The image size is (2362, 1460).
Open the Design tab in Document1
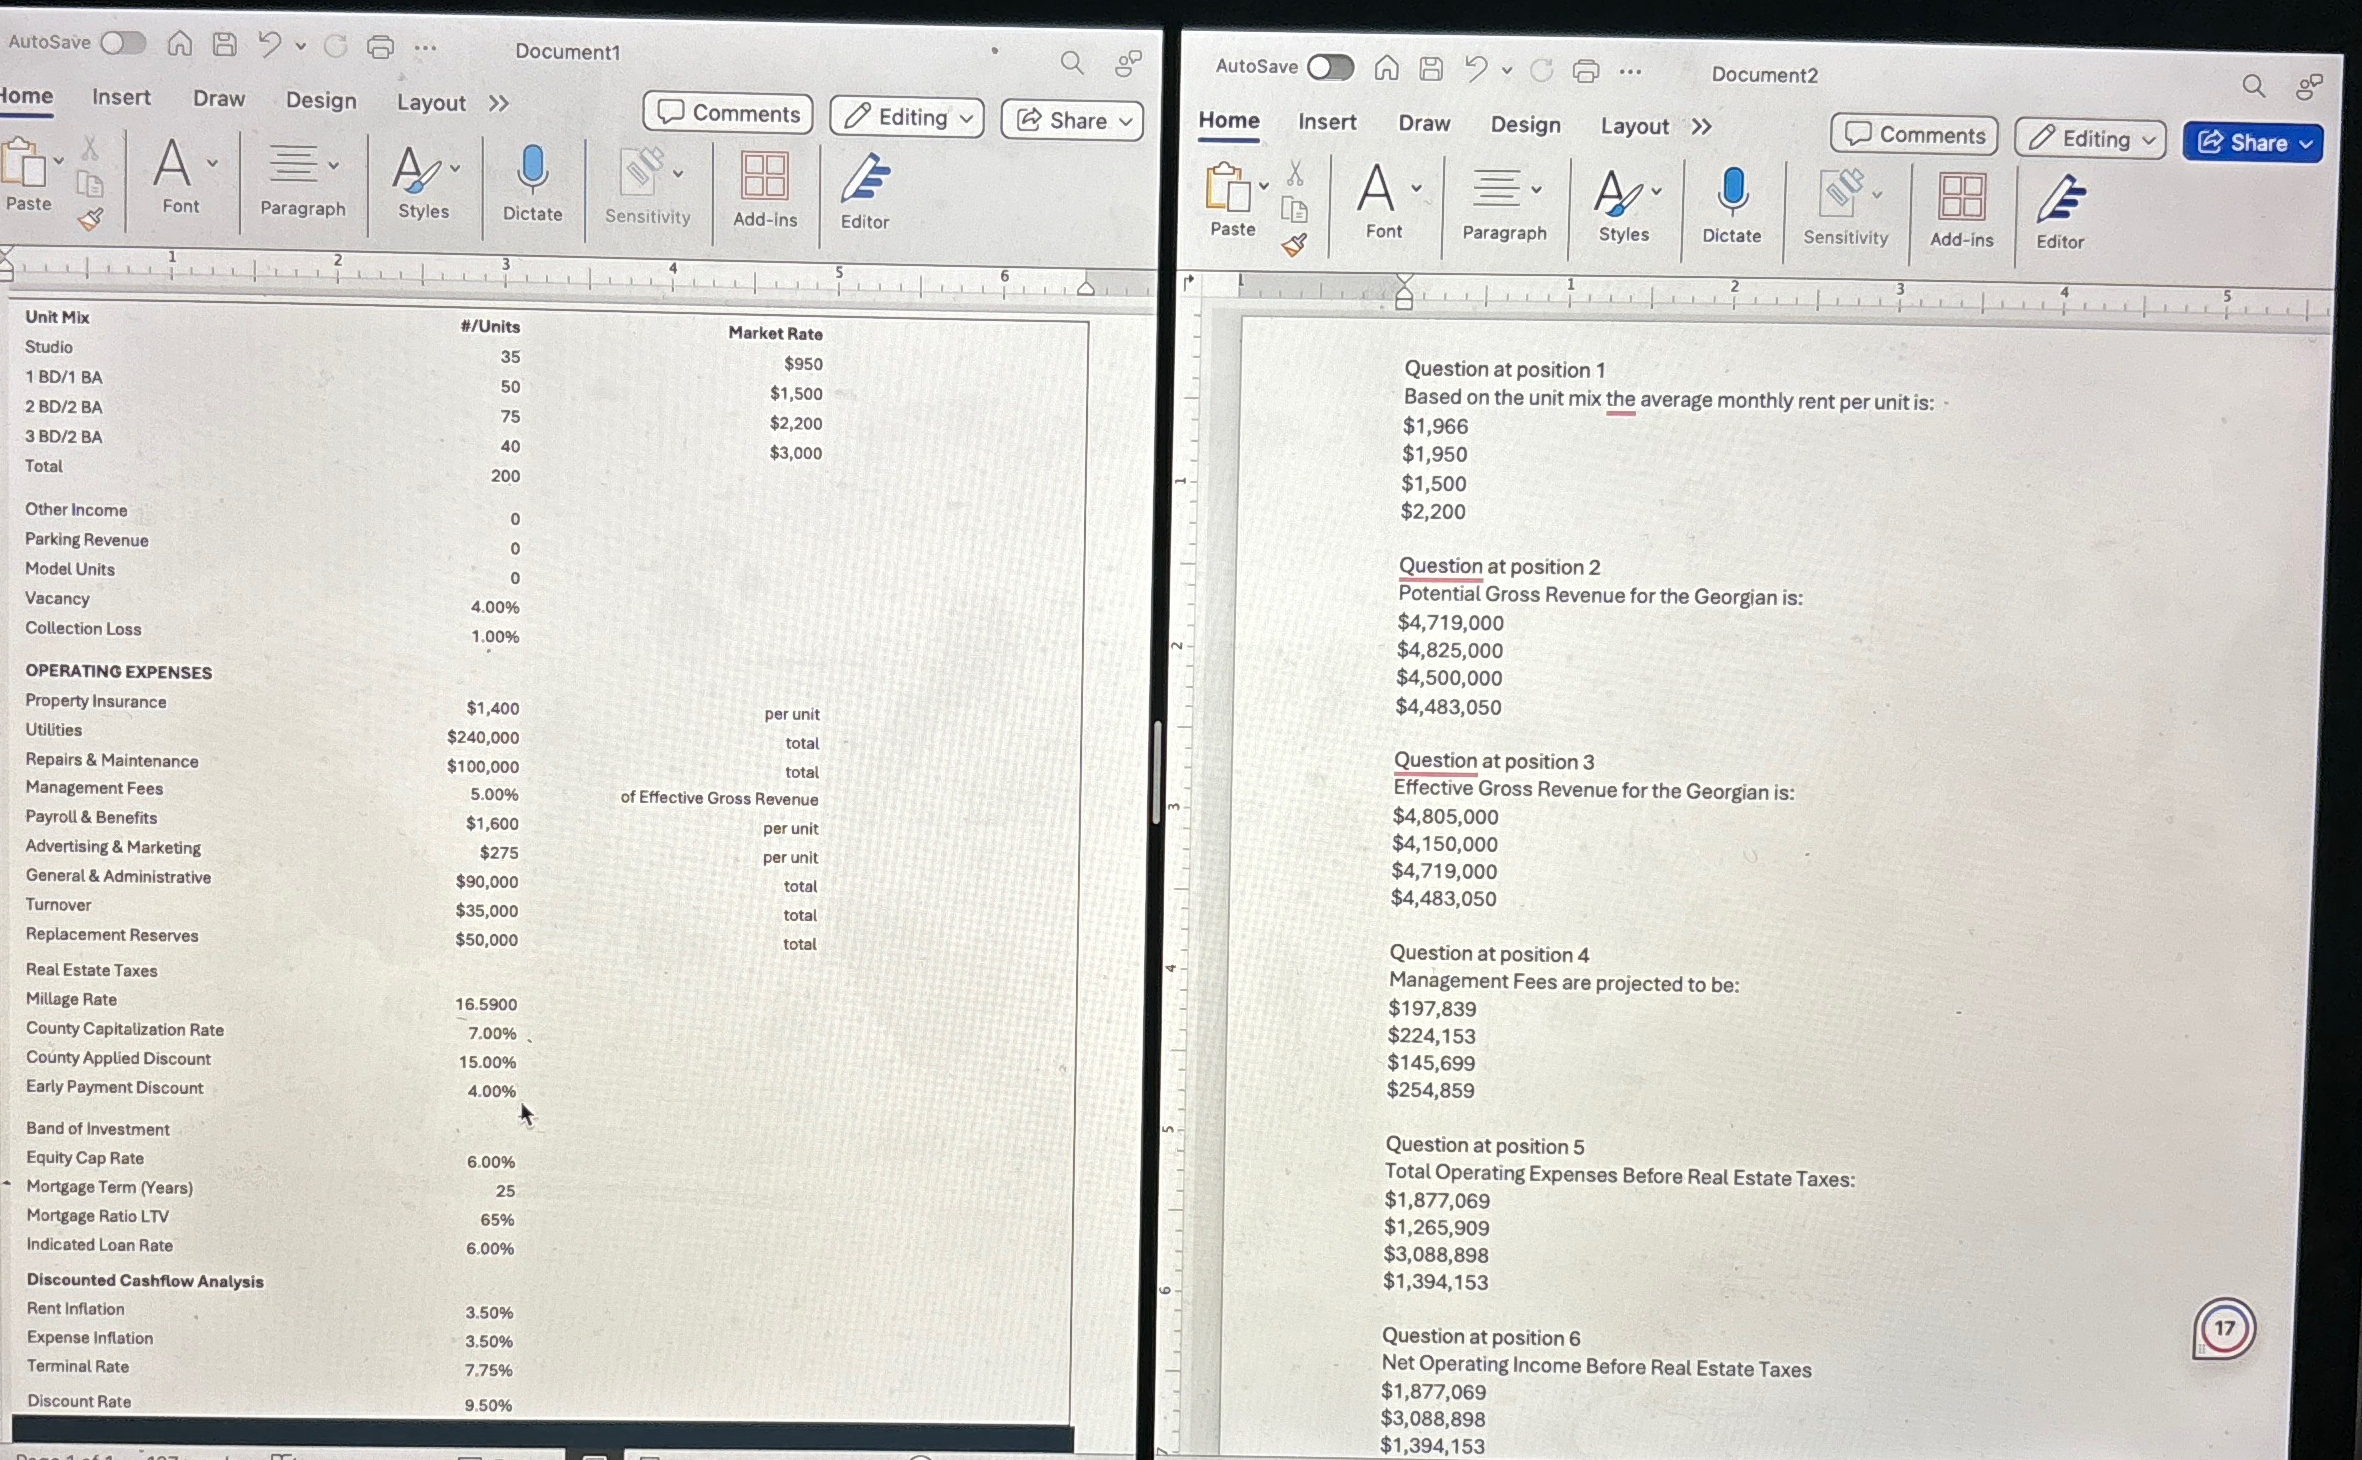320,100
